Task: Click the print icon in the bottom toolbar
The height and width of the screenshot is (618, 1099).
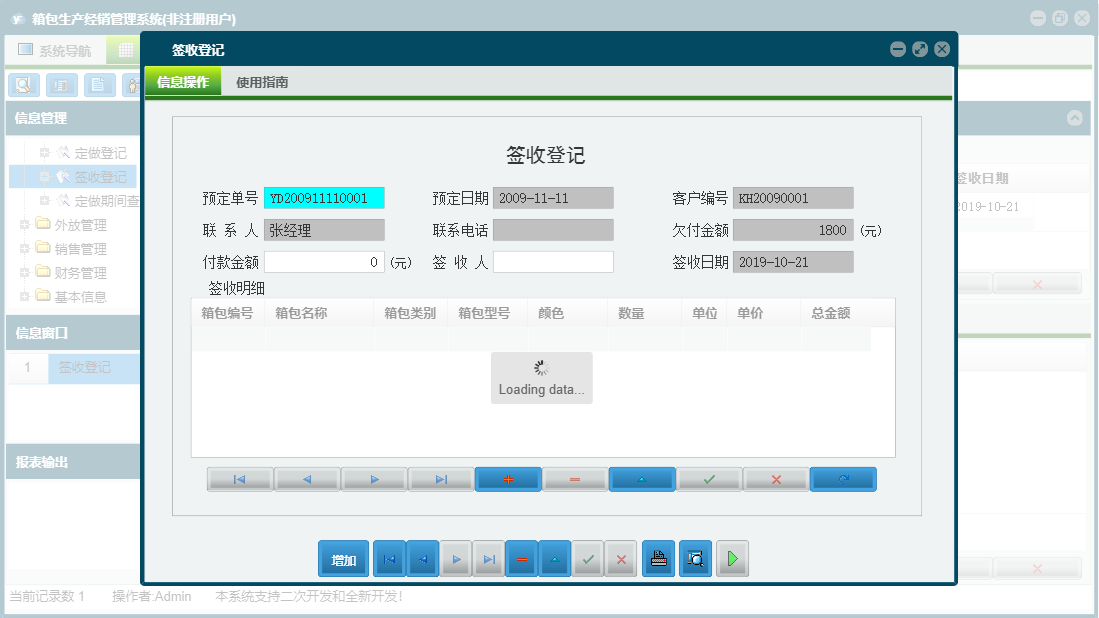Action: coord(658,558)
